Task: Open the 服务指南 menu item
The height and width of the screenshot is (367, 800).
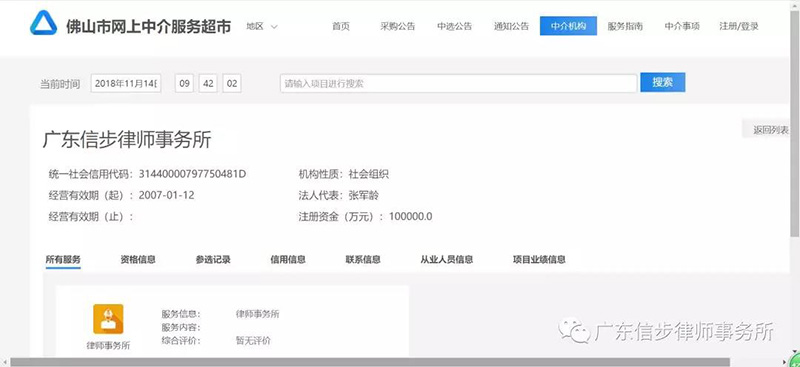Action: click(x=625, y=27)
